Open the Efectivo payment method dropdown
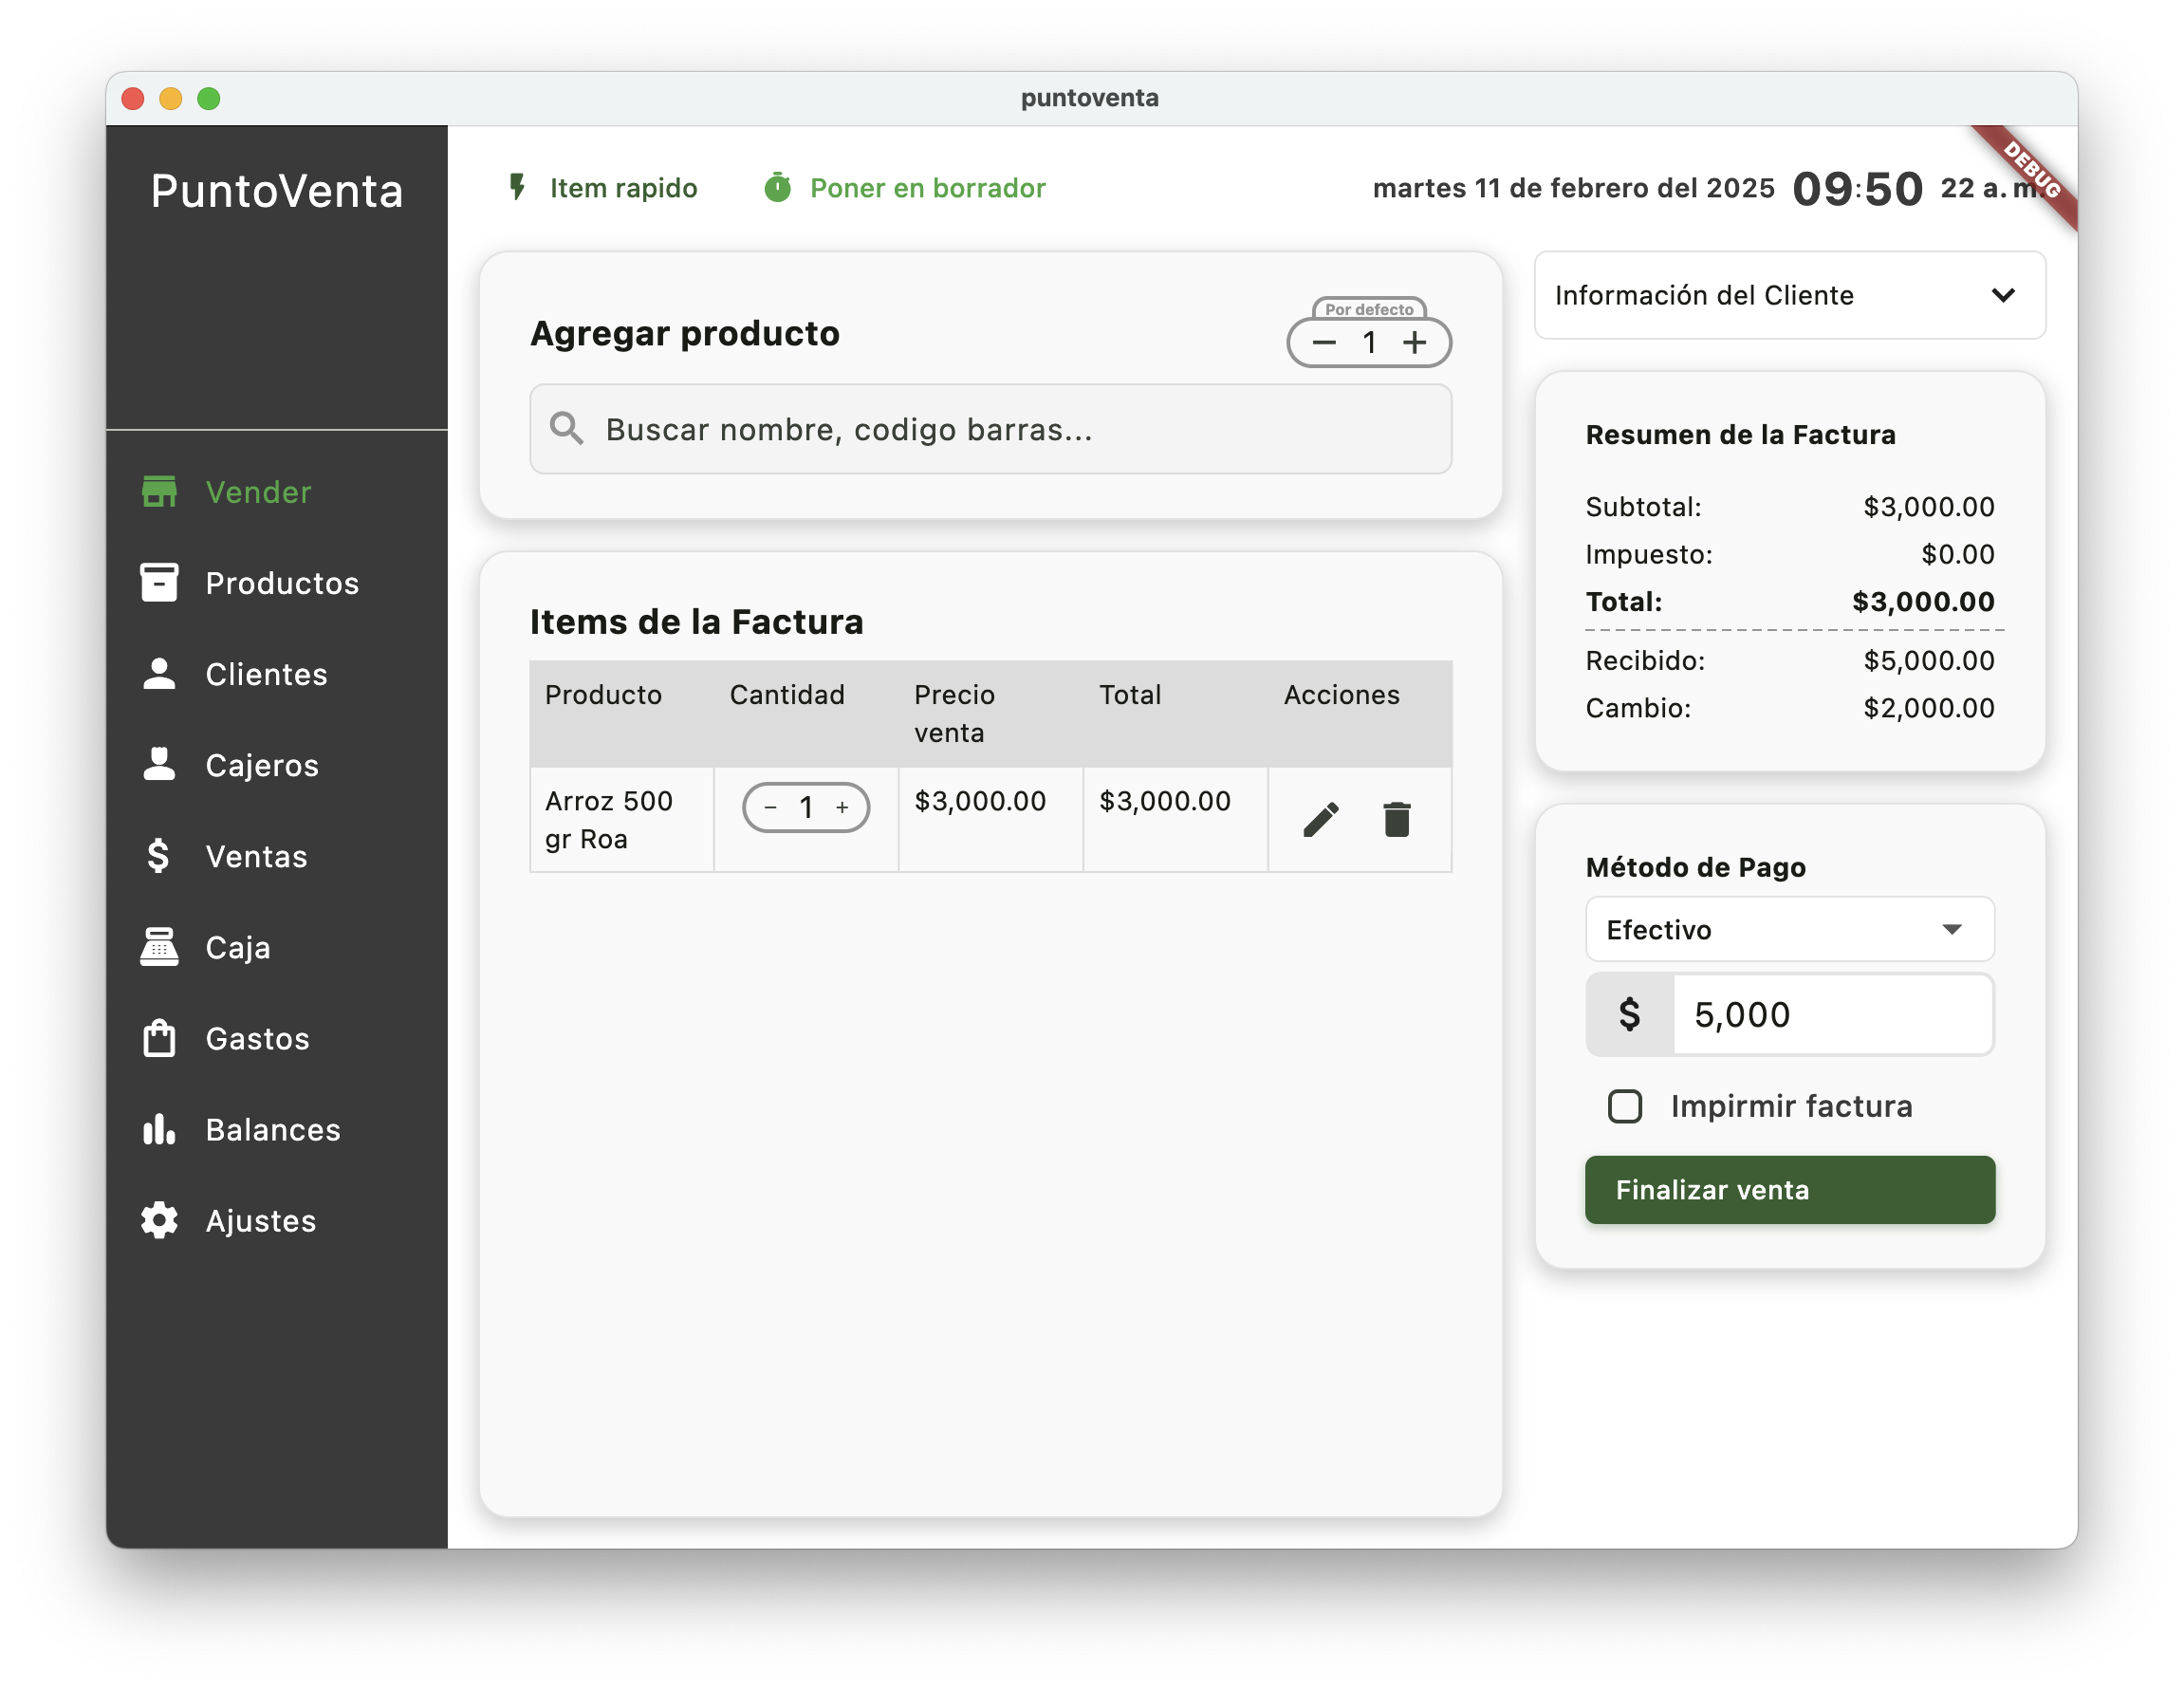Image resolution: width=2184 pixels, height=1689 pixels. [1789, 930]
